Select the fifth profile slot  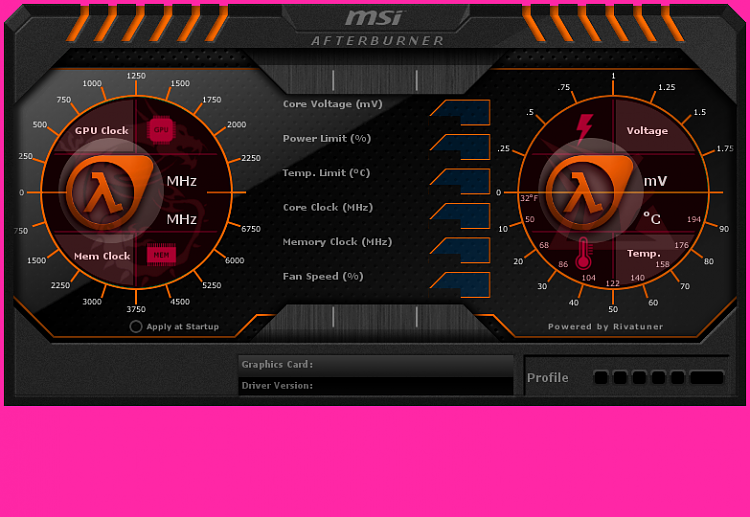point(677,378)
